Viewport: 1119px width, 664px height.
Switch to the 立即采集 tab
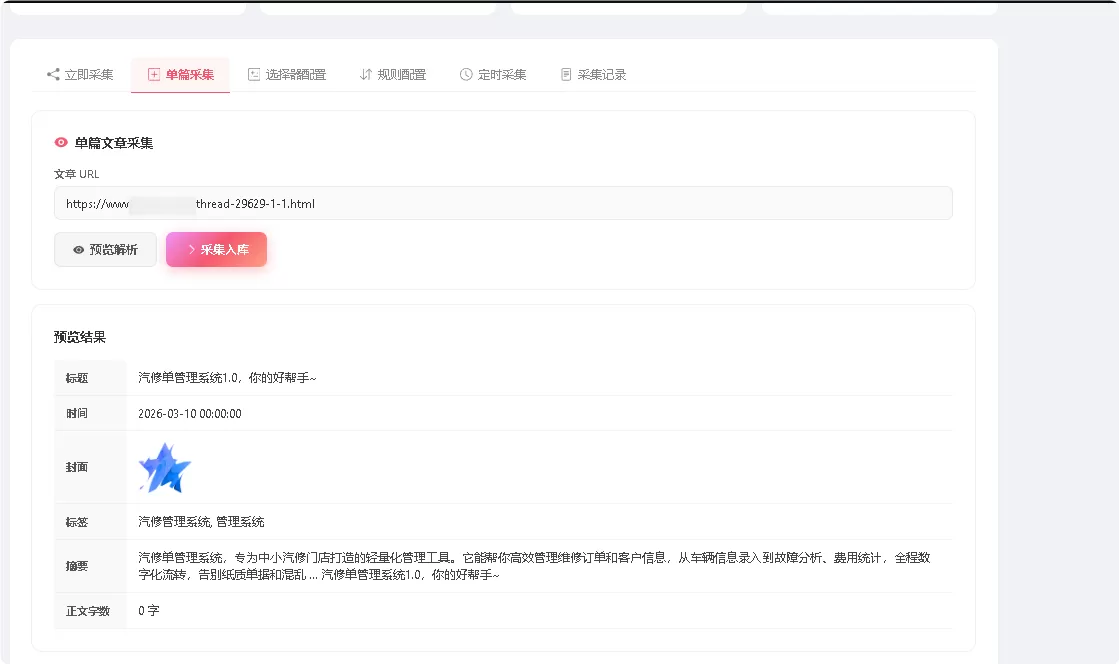pyautogui.click(x=88, y=73)
